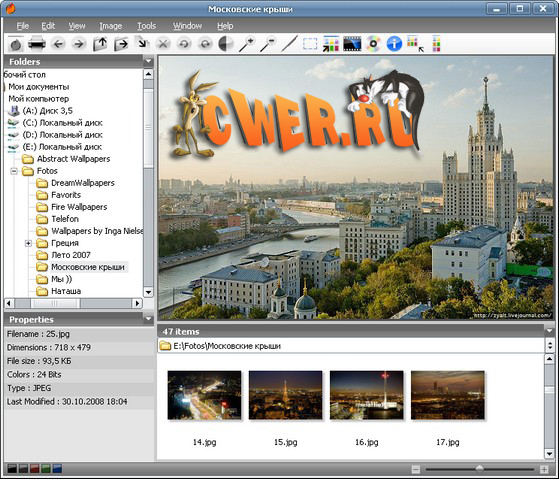
Task: Decrease thumbnail size with minus button
Action: [416, 469]
